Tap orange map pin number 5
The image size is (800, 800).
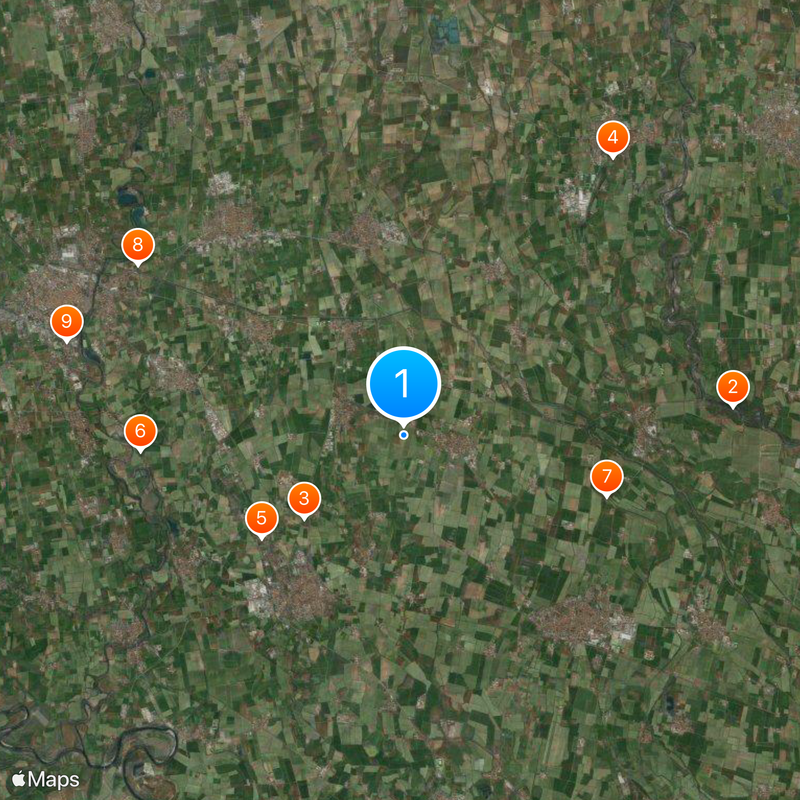click(x=261, y=518)
